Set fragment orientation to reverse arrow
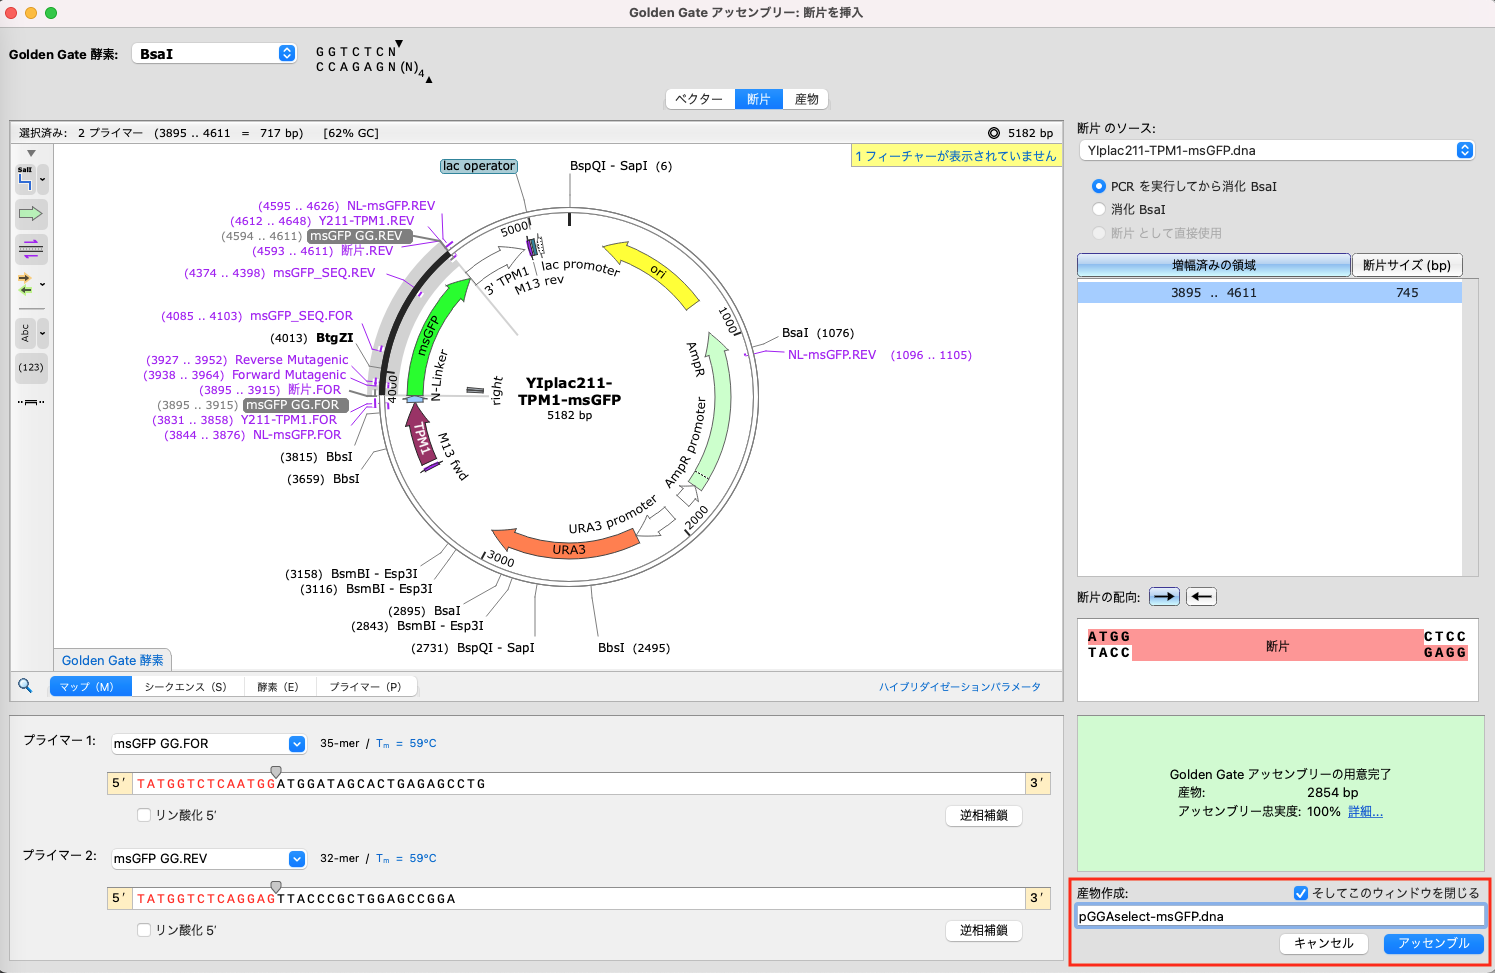 point(1201,597)
